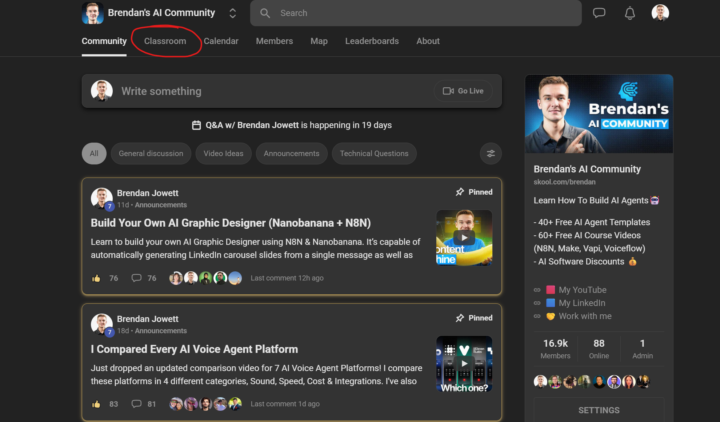Open the Members tab
This screenshot has width=720, height=422.
pos(274,41)
